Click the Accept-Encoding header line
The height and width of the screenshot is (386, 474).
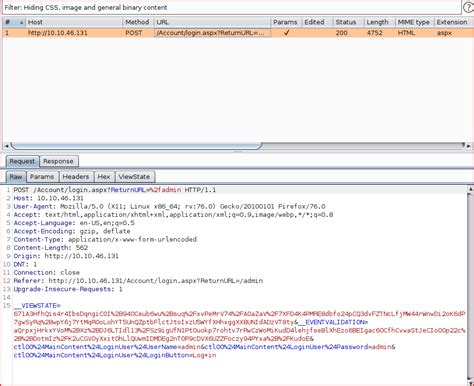click(x=72, y=231)
